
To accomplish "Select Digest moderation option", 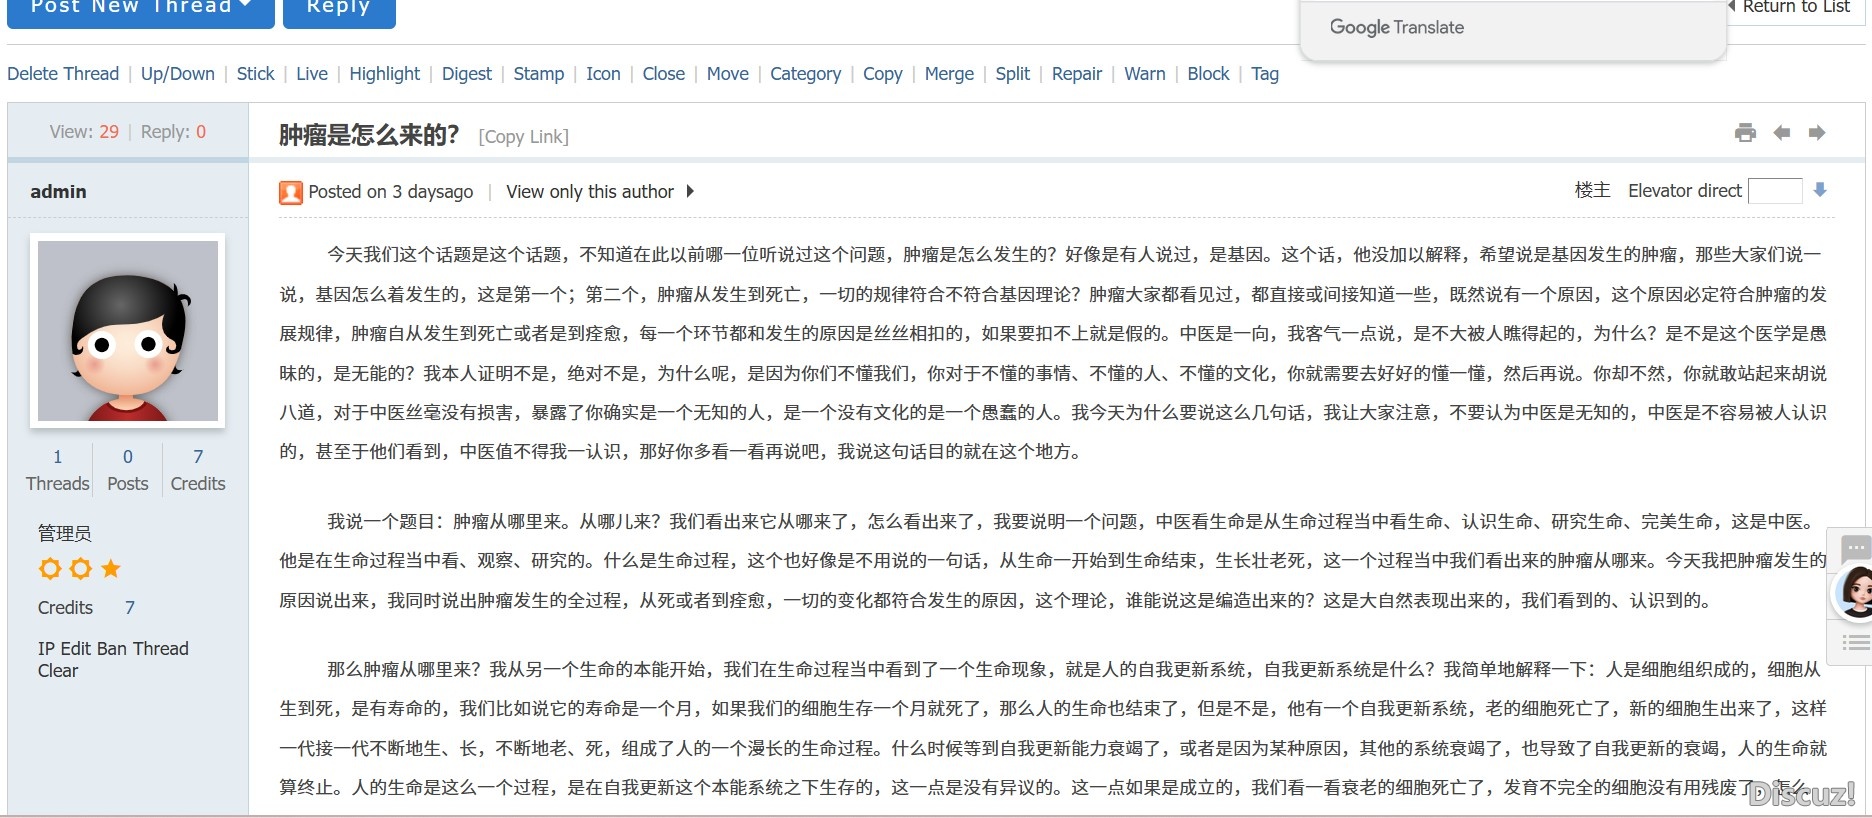I will (467, 74).
